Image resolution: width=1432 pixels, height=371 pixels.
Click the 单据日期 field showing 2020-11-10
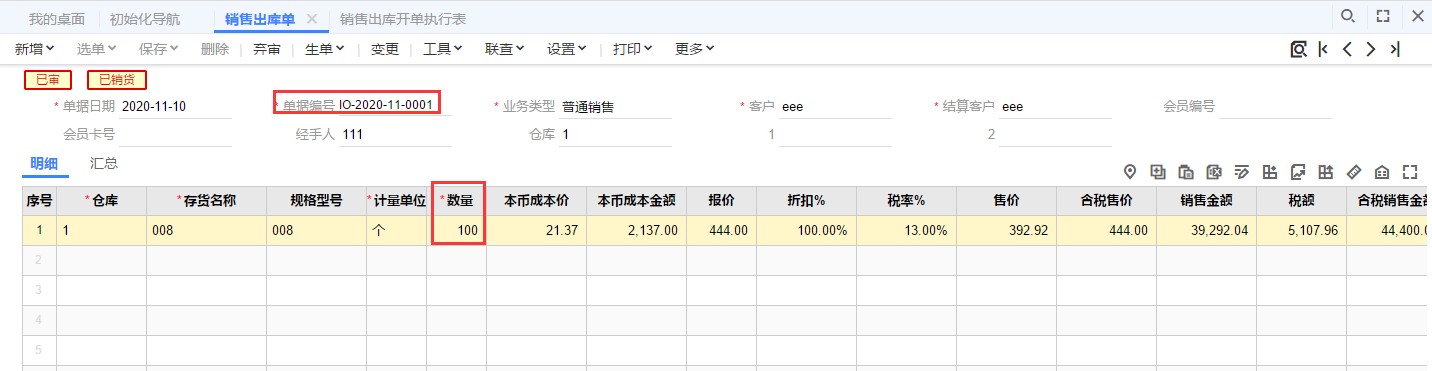pyautogui.click(x=176, y=106)
